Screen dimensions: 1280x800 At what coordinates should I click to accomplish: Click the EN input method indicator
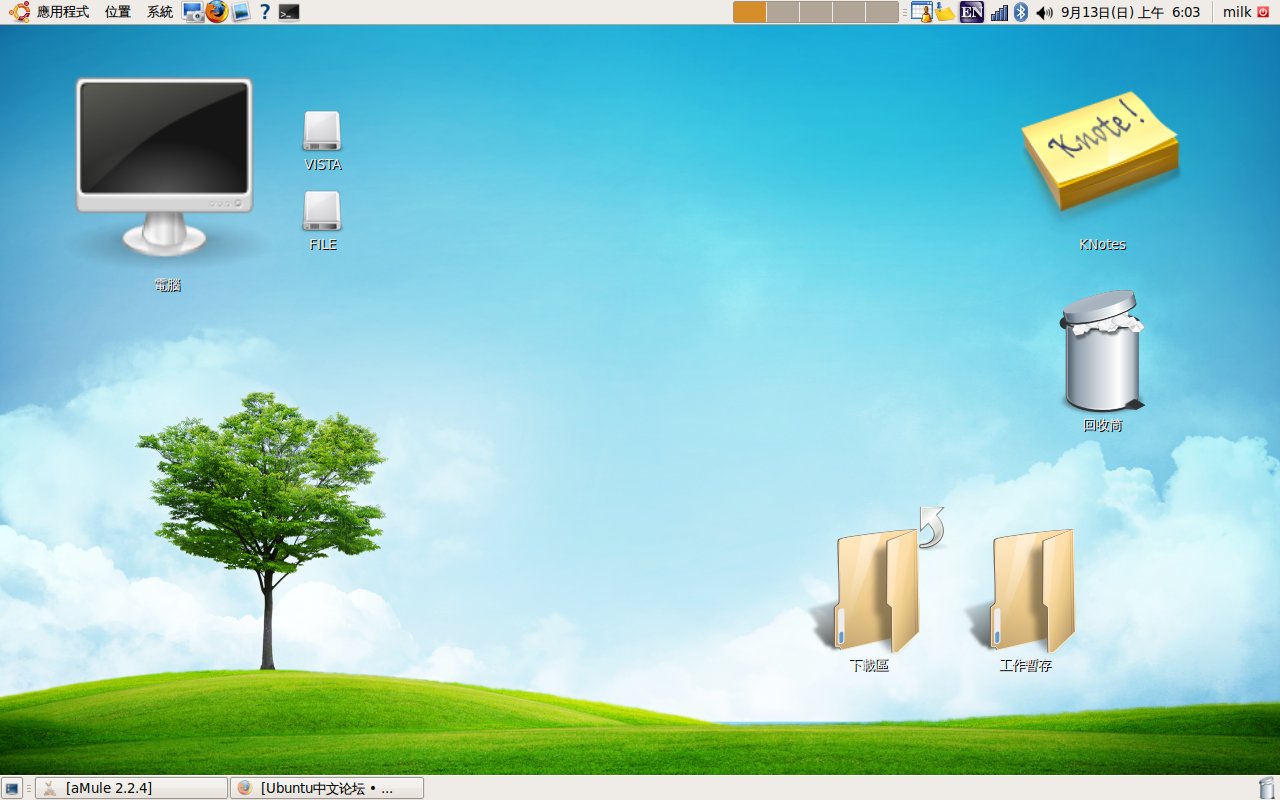click(x=971, y=12)
